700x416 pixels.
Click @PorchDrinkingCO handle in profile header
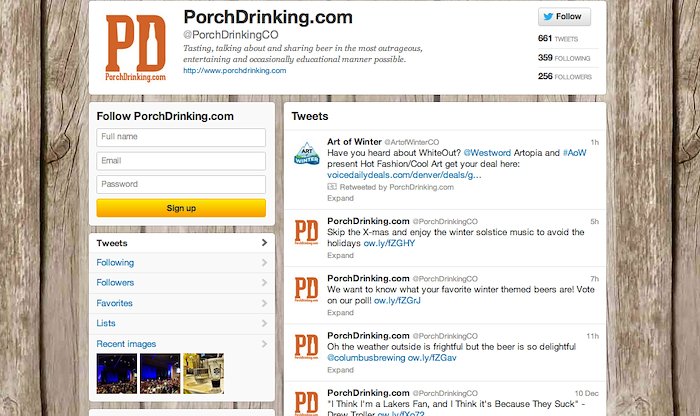pos(231,35)
